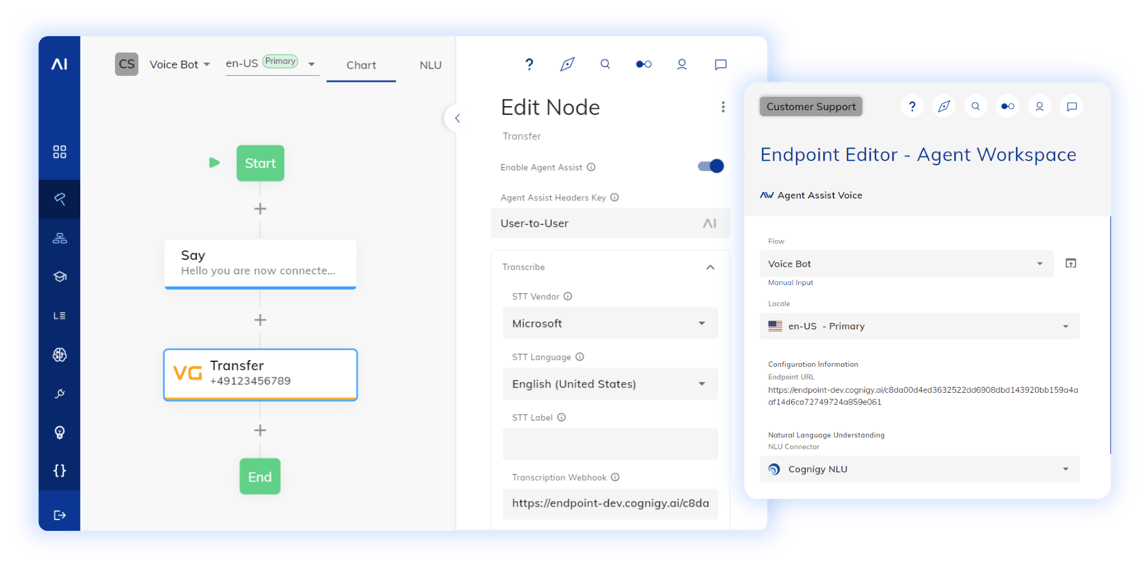Click the Transcription Webhook URL field
The image size is (1146, 567).
[610, 503]
